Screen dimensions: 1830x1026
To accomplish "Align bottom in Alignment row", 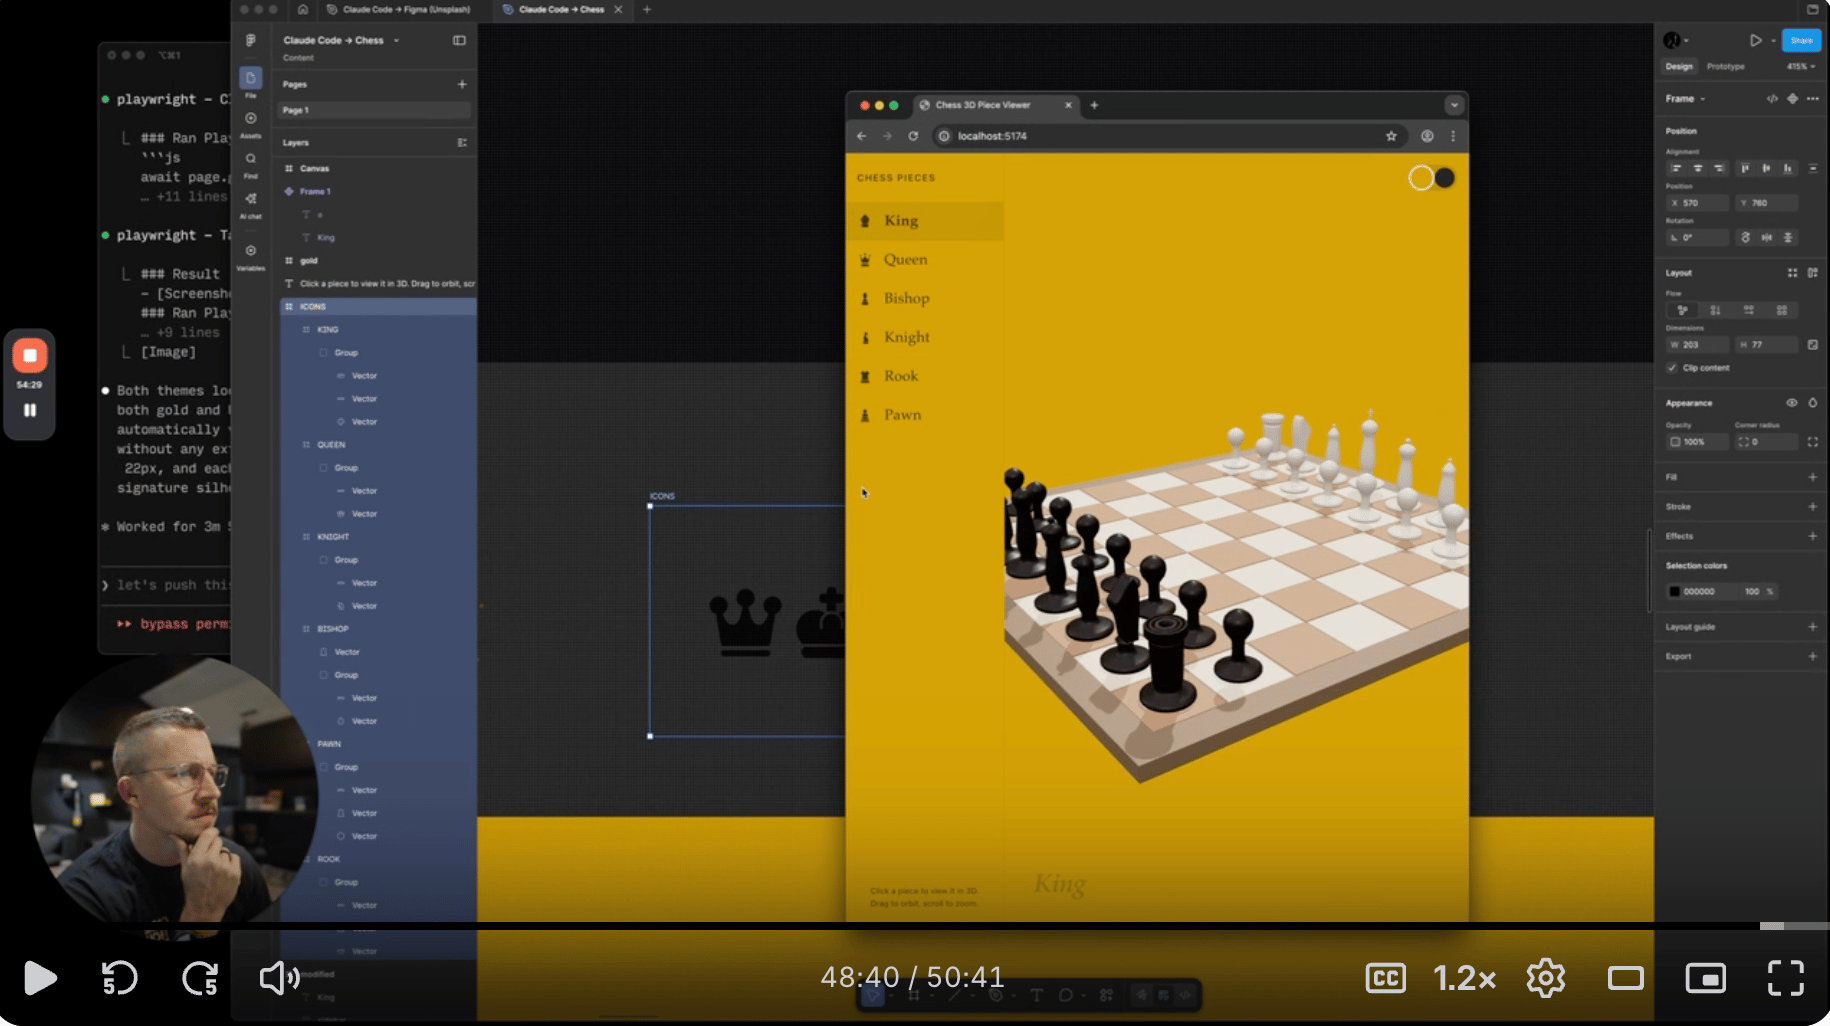I will pos(1787,168).
